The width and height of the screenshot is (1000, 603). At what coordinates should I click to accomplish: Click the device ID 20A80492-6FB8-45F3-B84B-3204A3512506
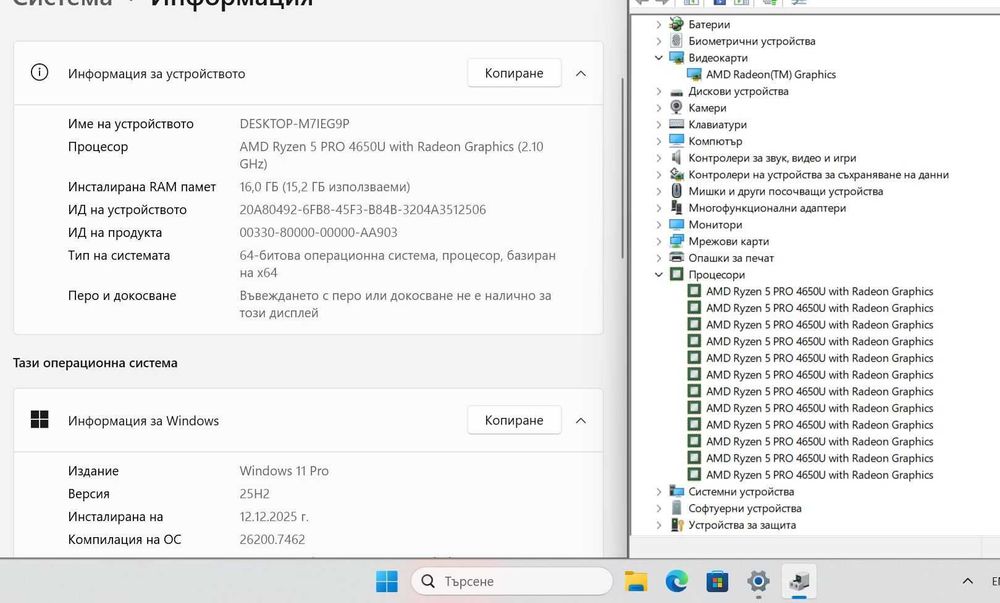(363, 210)
